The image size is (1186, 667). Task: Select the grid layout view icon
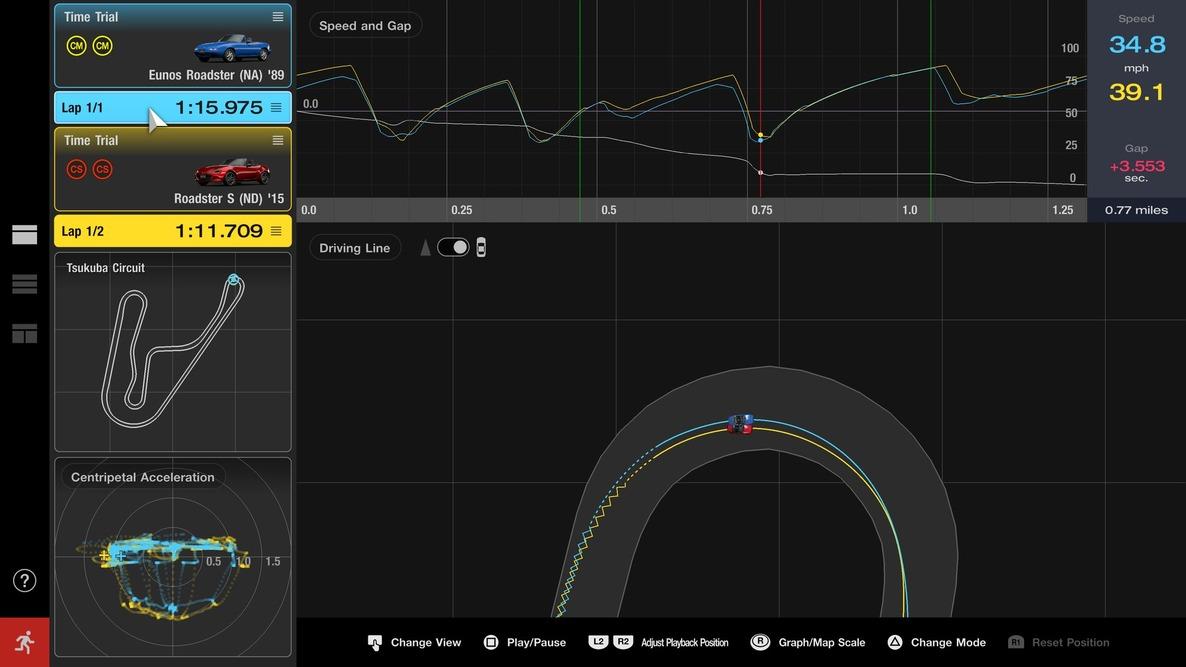click(x=23, y=331)
